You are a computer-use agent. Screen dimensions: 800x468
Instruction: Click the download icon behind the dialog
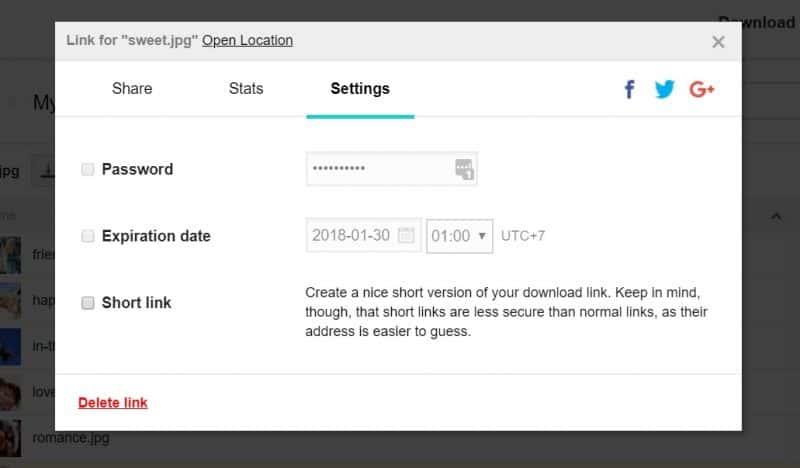coord(46,171)
